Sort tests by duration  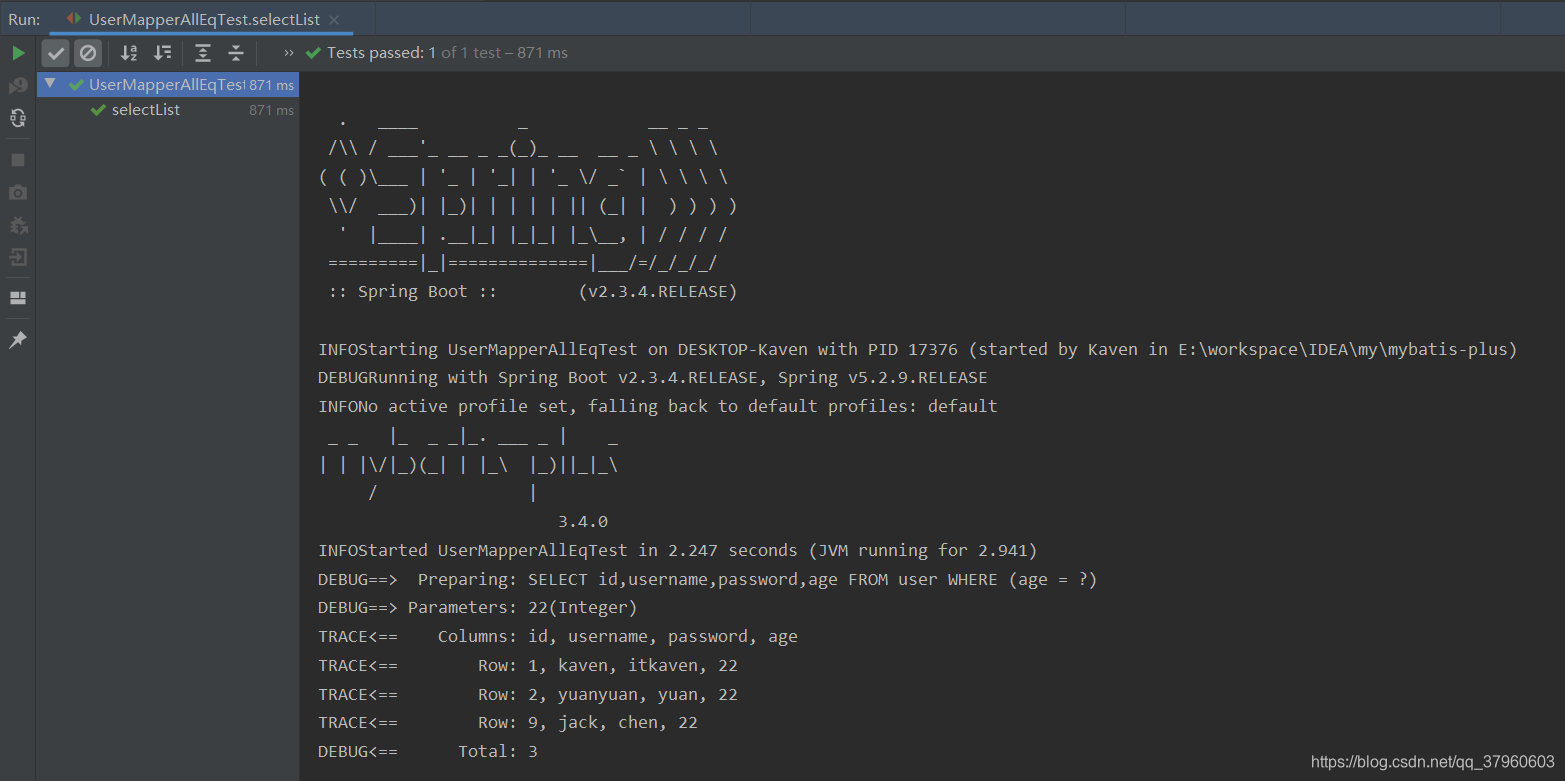[x=162, y=53]
